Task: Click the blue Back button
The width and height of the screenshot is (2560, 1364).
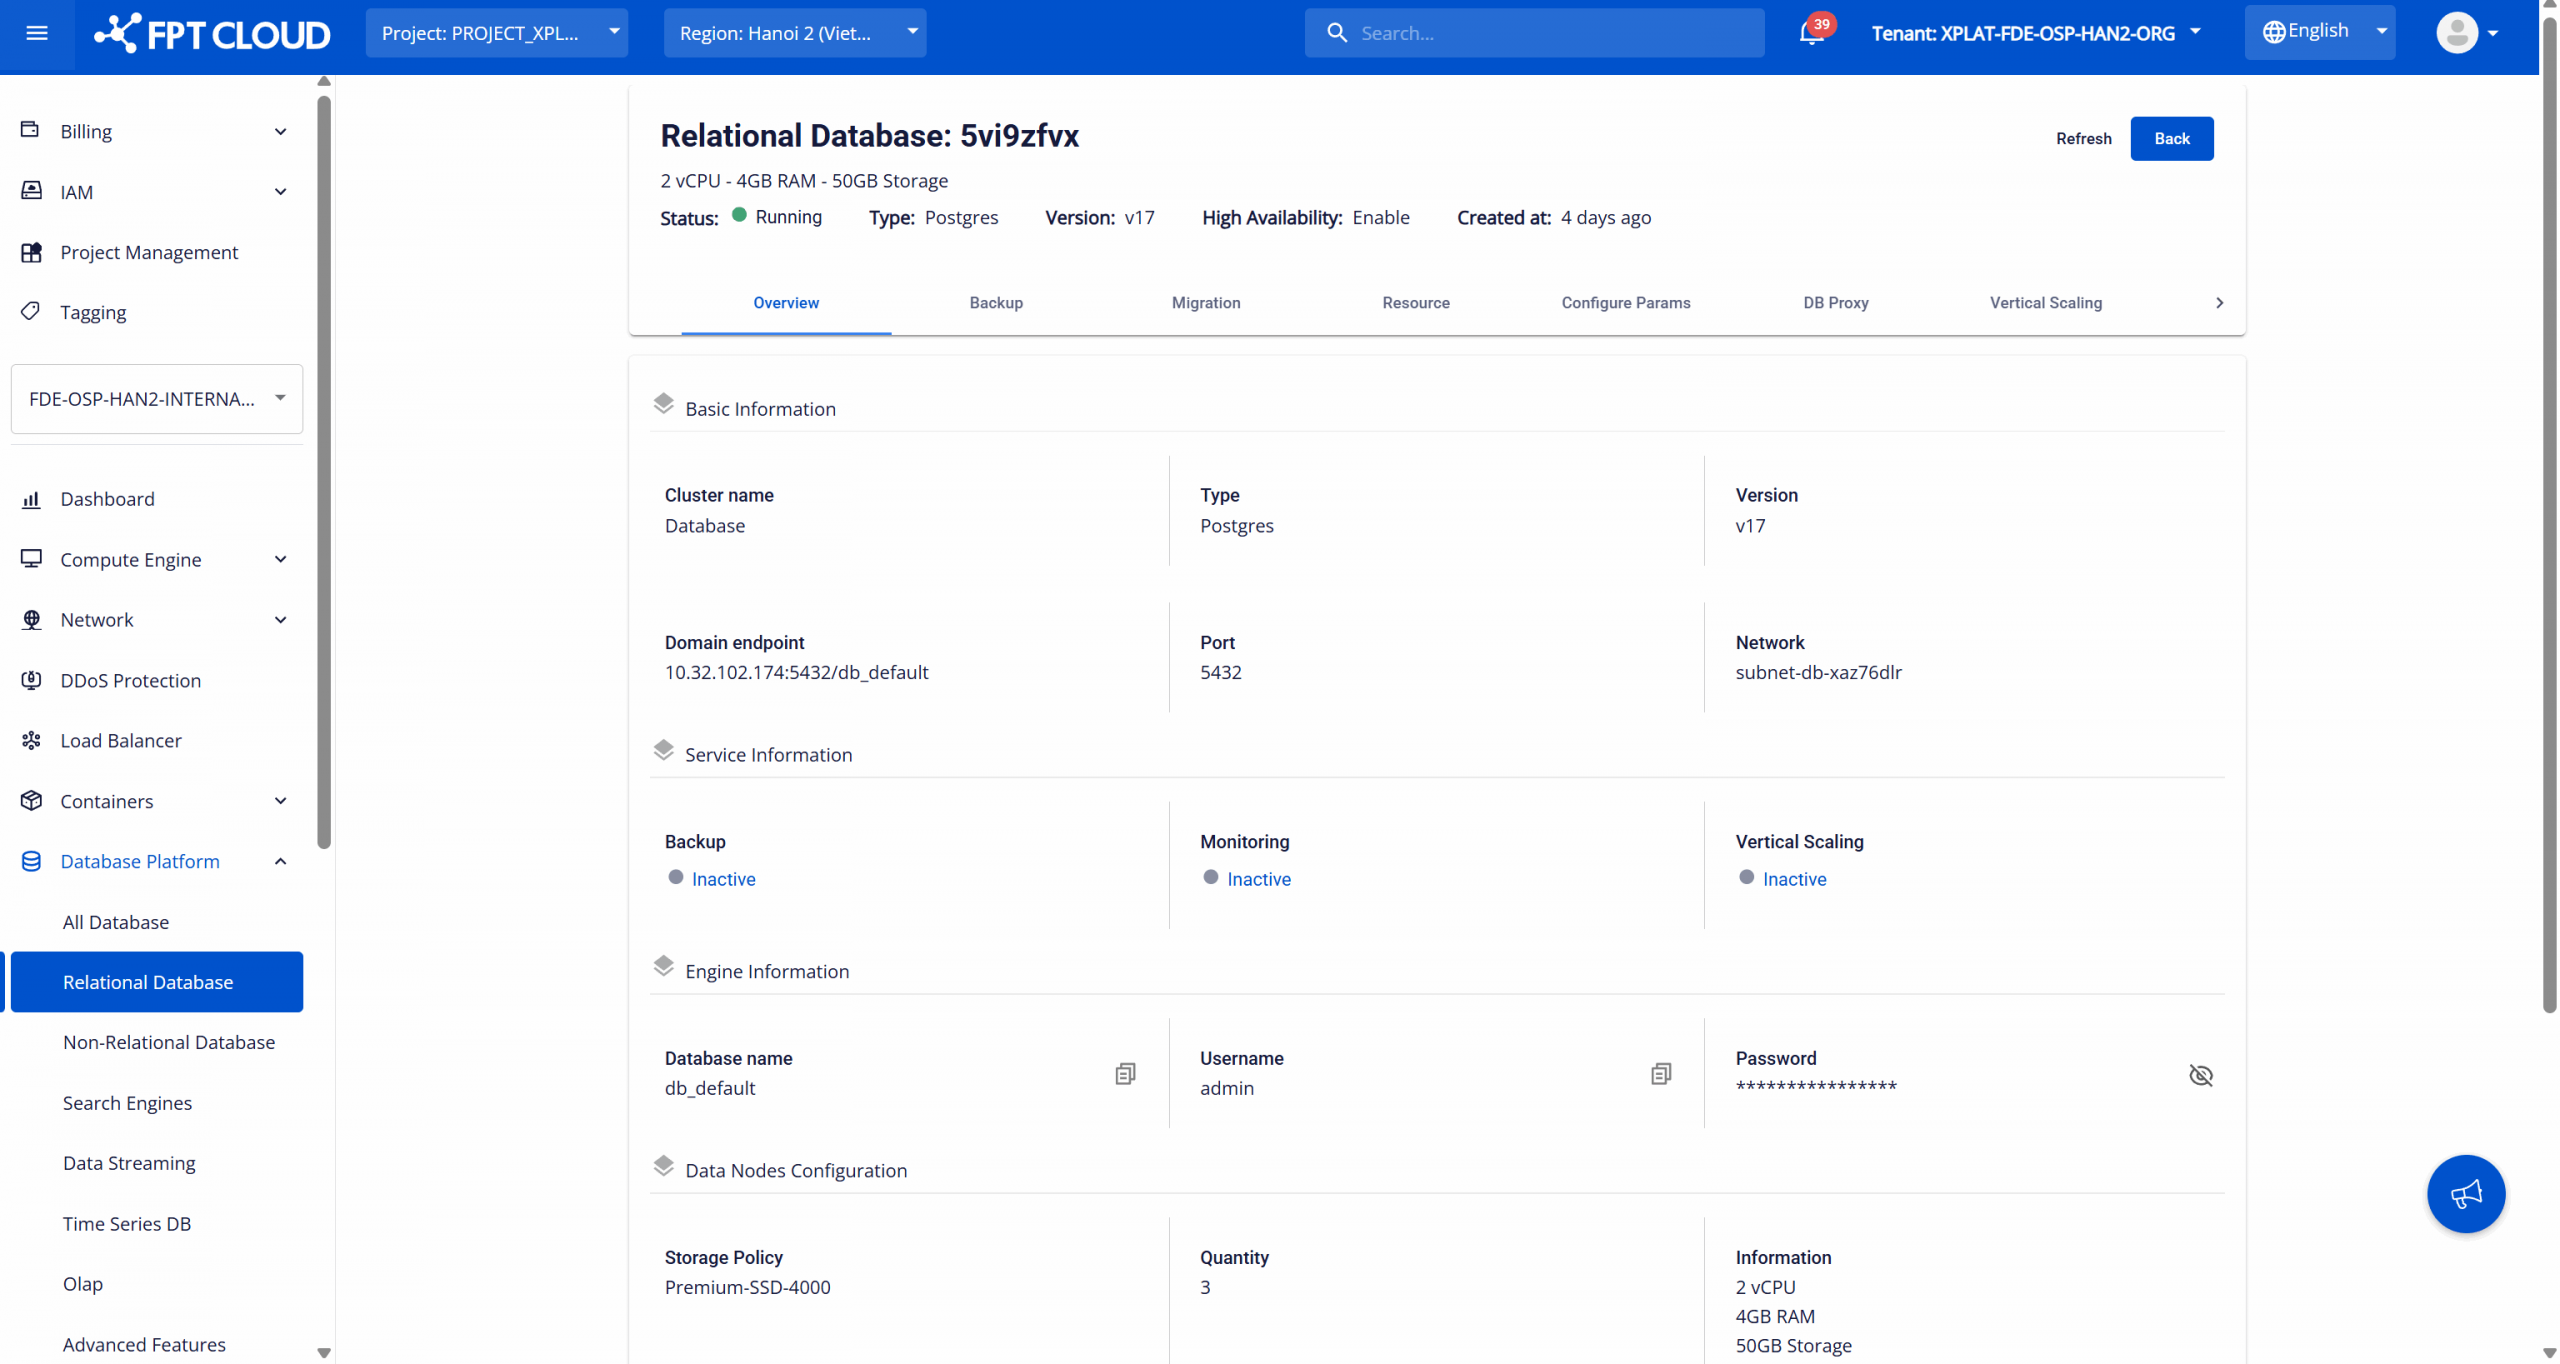Action: pos(2171,138)
